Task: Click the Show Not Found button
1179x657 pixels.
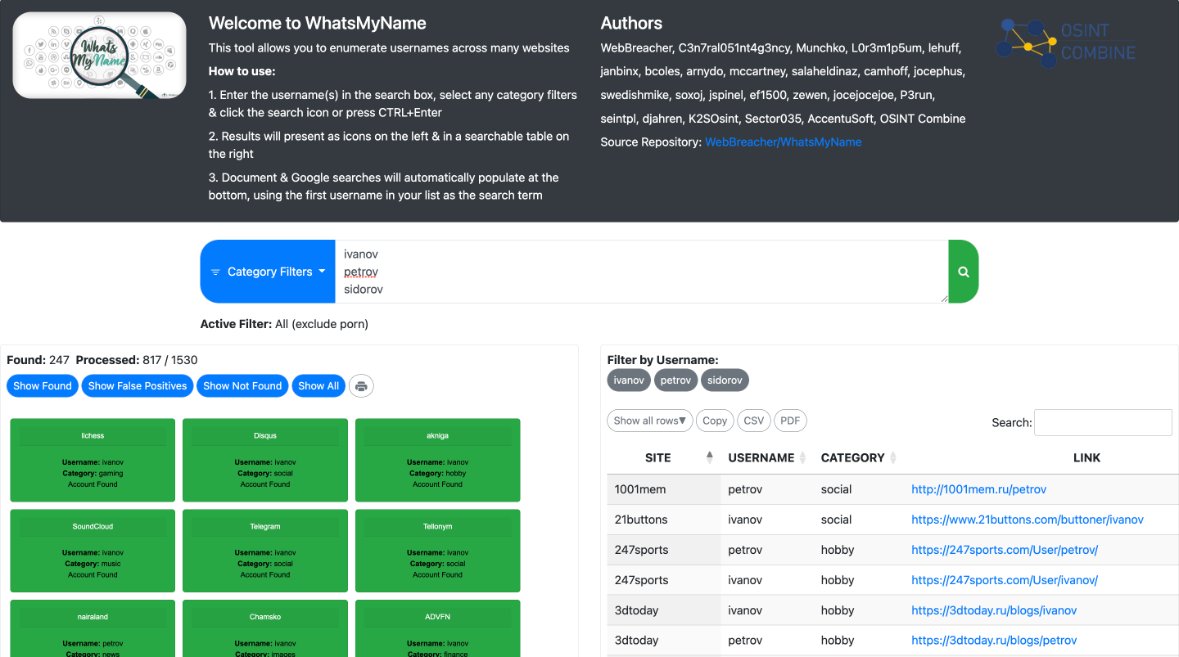Action: tap(242, 386)
